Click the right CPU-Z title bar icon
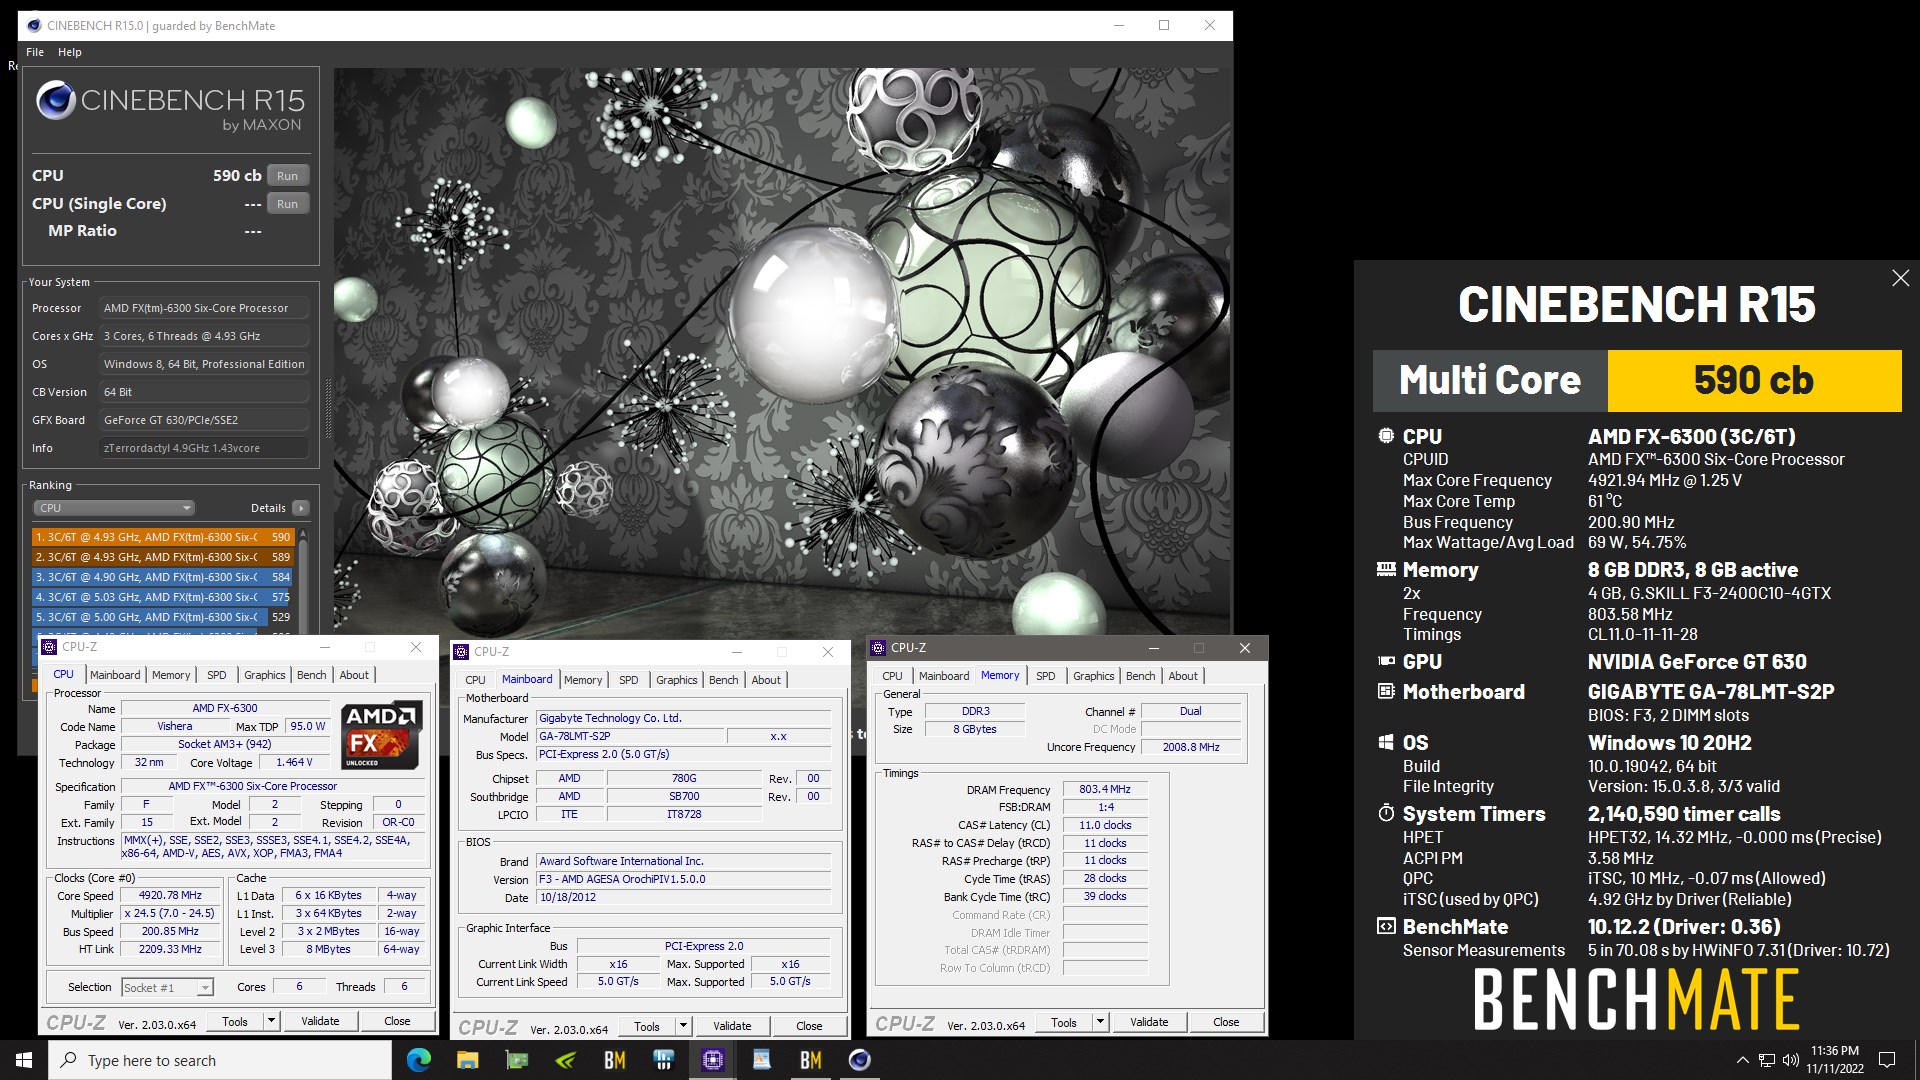1920x1080 pixels. click(878, 648)
